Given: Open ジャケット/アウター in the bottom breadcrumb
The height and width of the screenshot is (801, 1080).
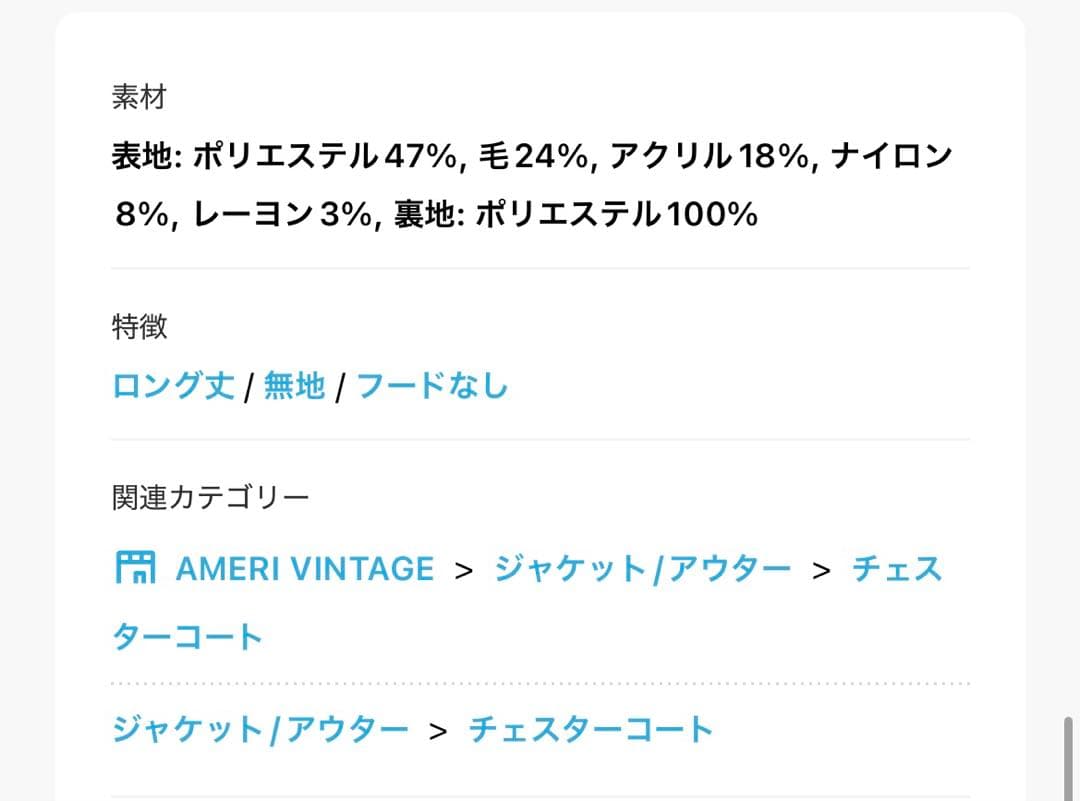Looking at the screenshot, I should pyautogui.click(x=260, y=728).
